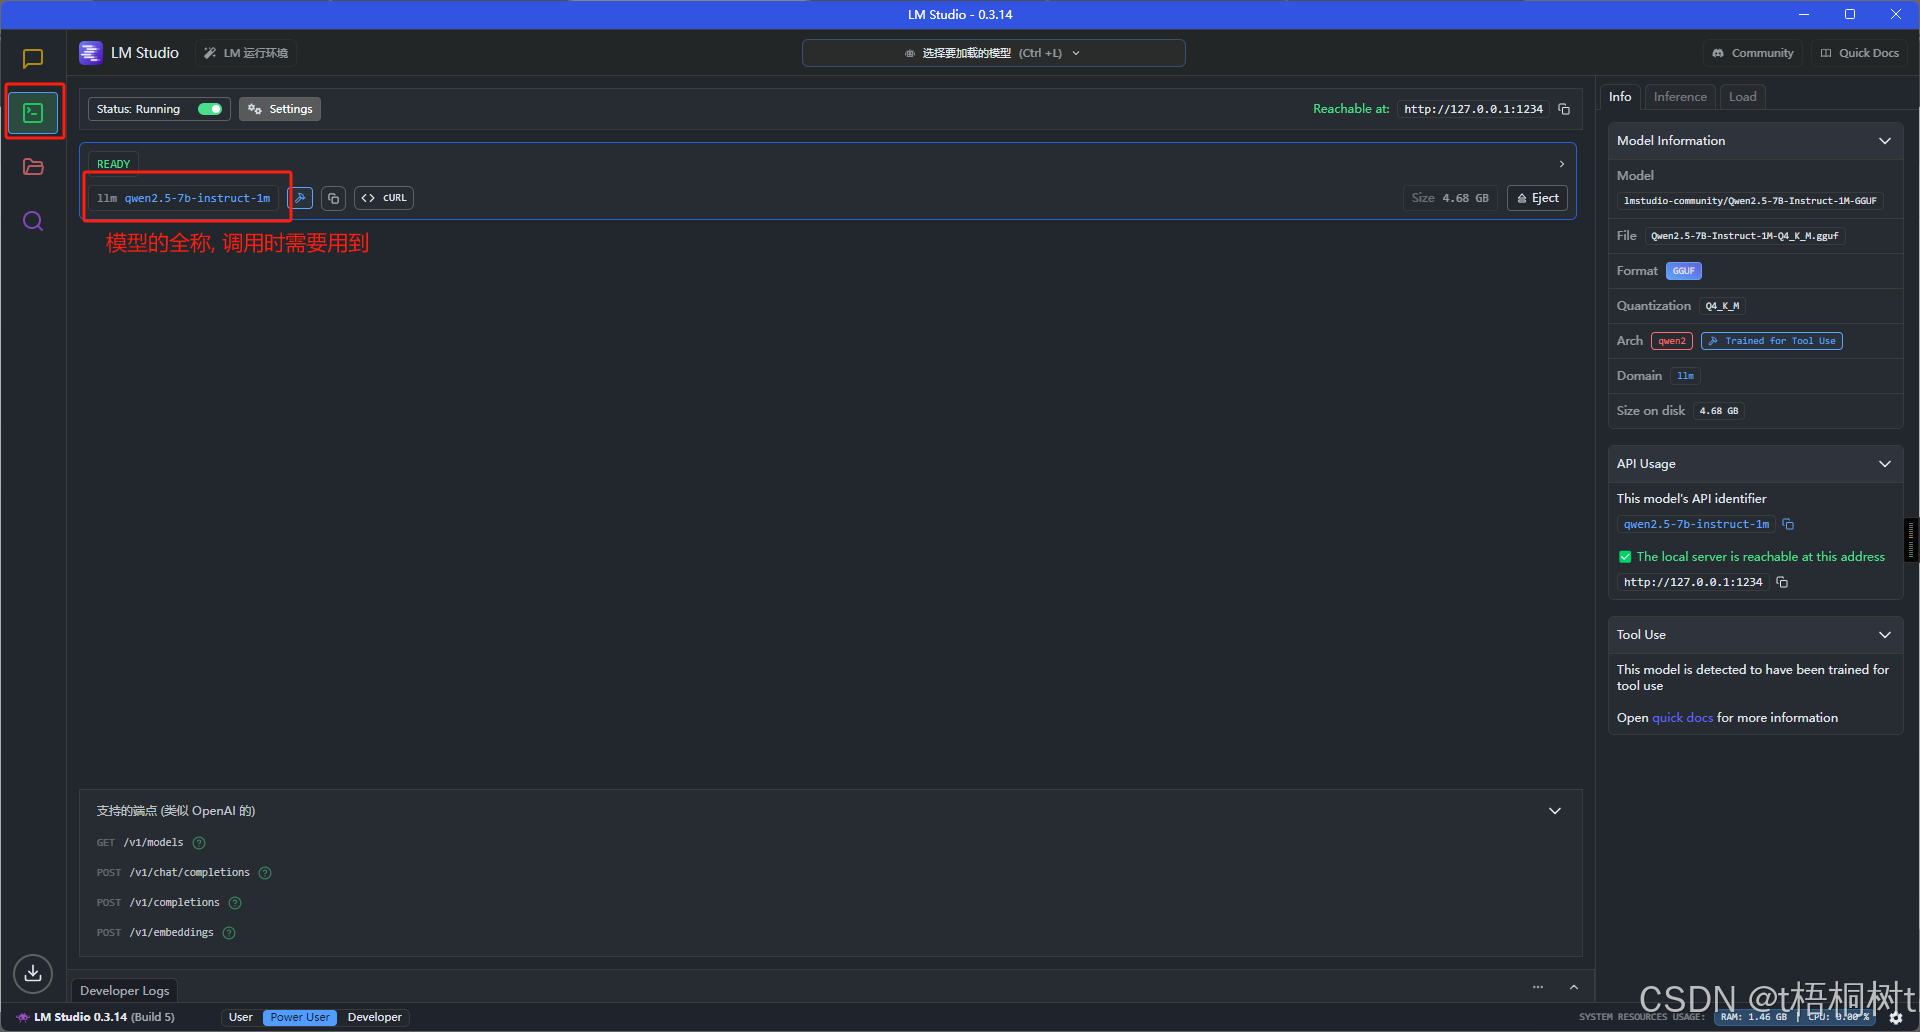Screen dimensions: 1920x1032
Task: Copy the loaded model identifier in the model row
Action: [x=334, y=198]
